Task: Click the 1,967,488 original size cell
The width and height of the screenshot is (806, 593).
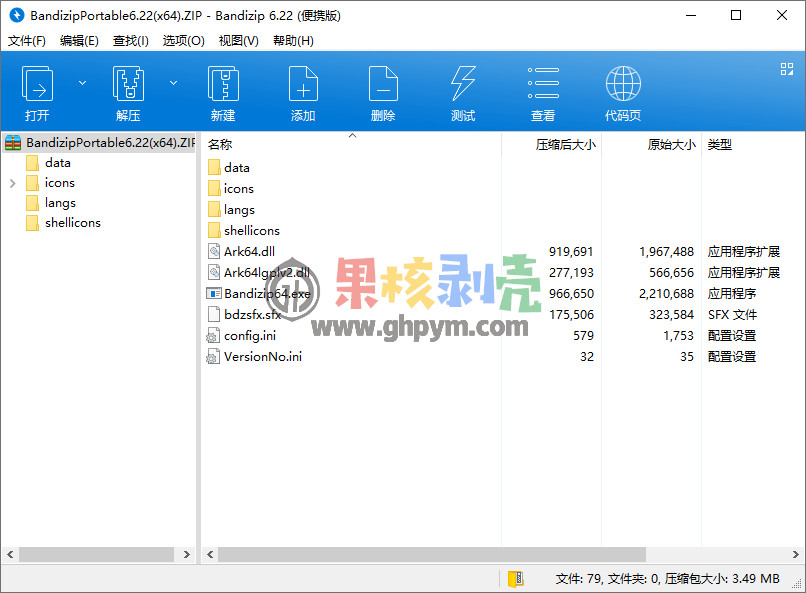Action: tap(666, 251)
